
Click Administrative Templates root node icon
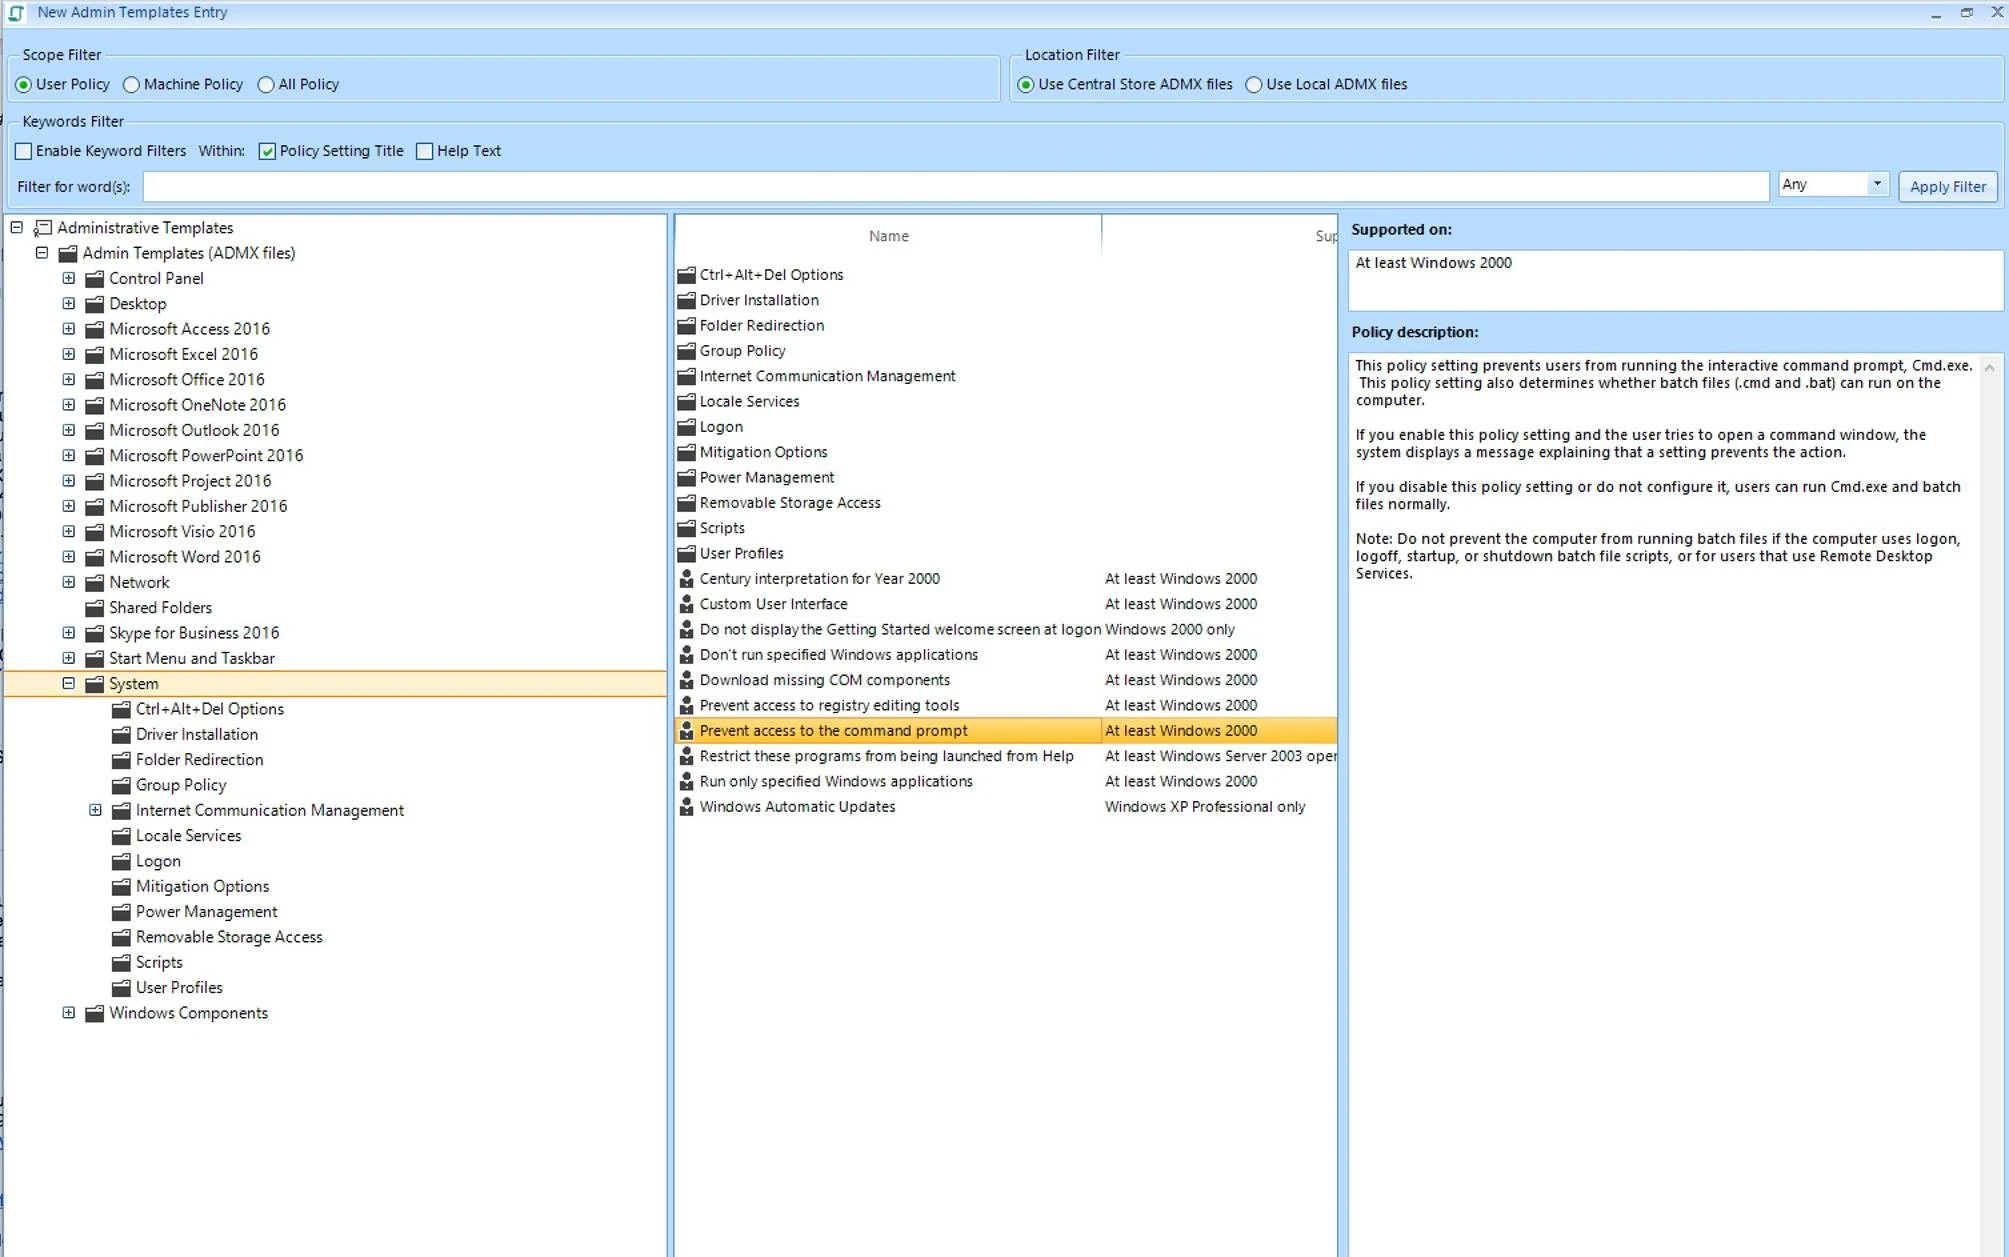[x=43, y=228]
